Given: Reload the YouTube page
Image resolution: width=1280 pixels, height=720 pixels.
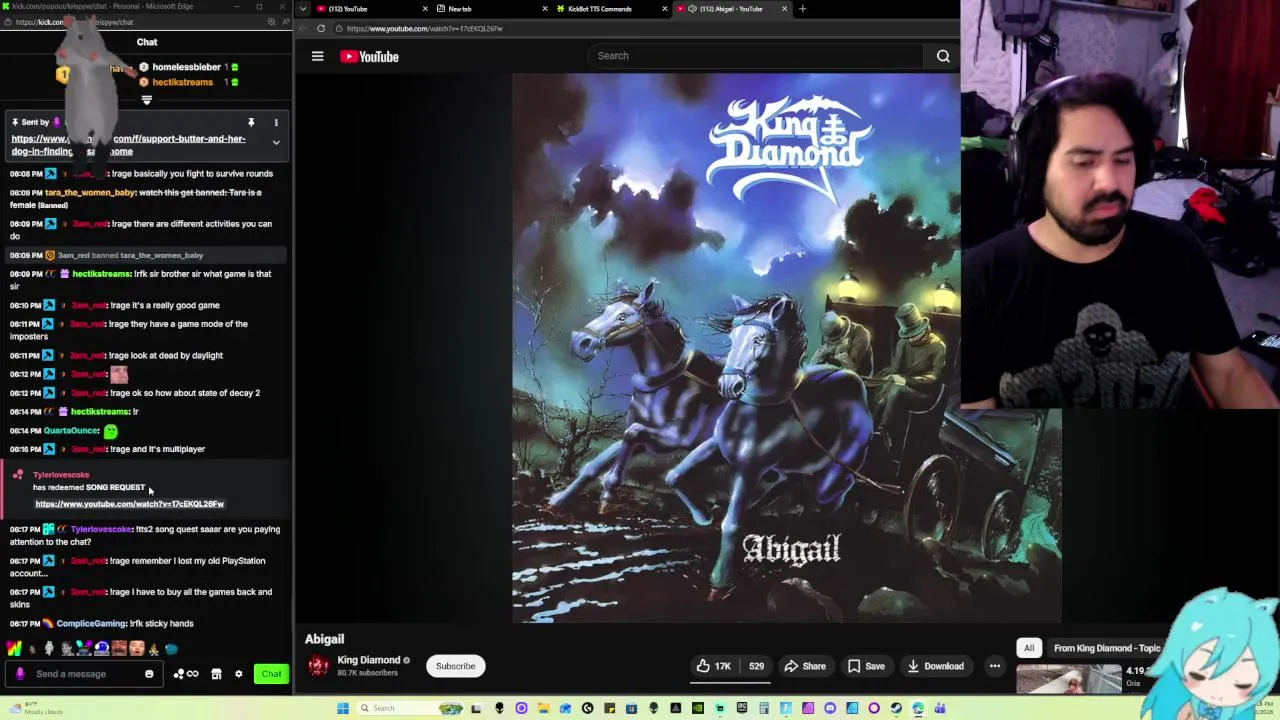Looking at the screenshot, I should (x=321, y=28).
